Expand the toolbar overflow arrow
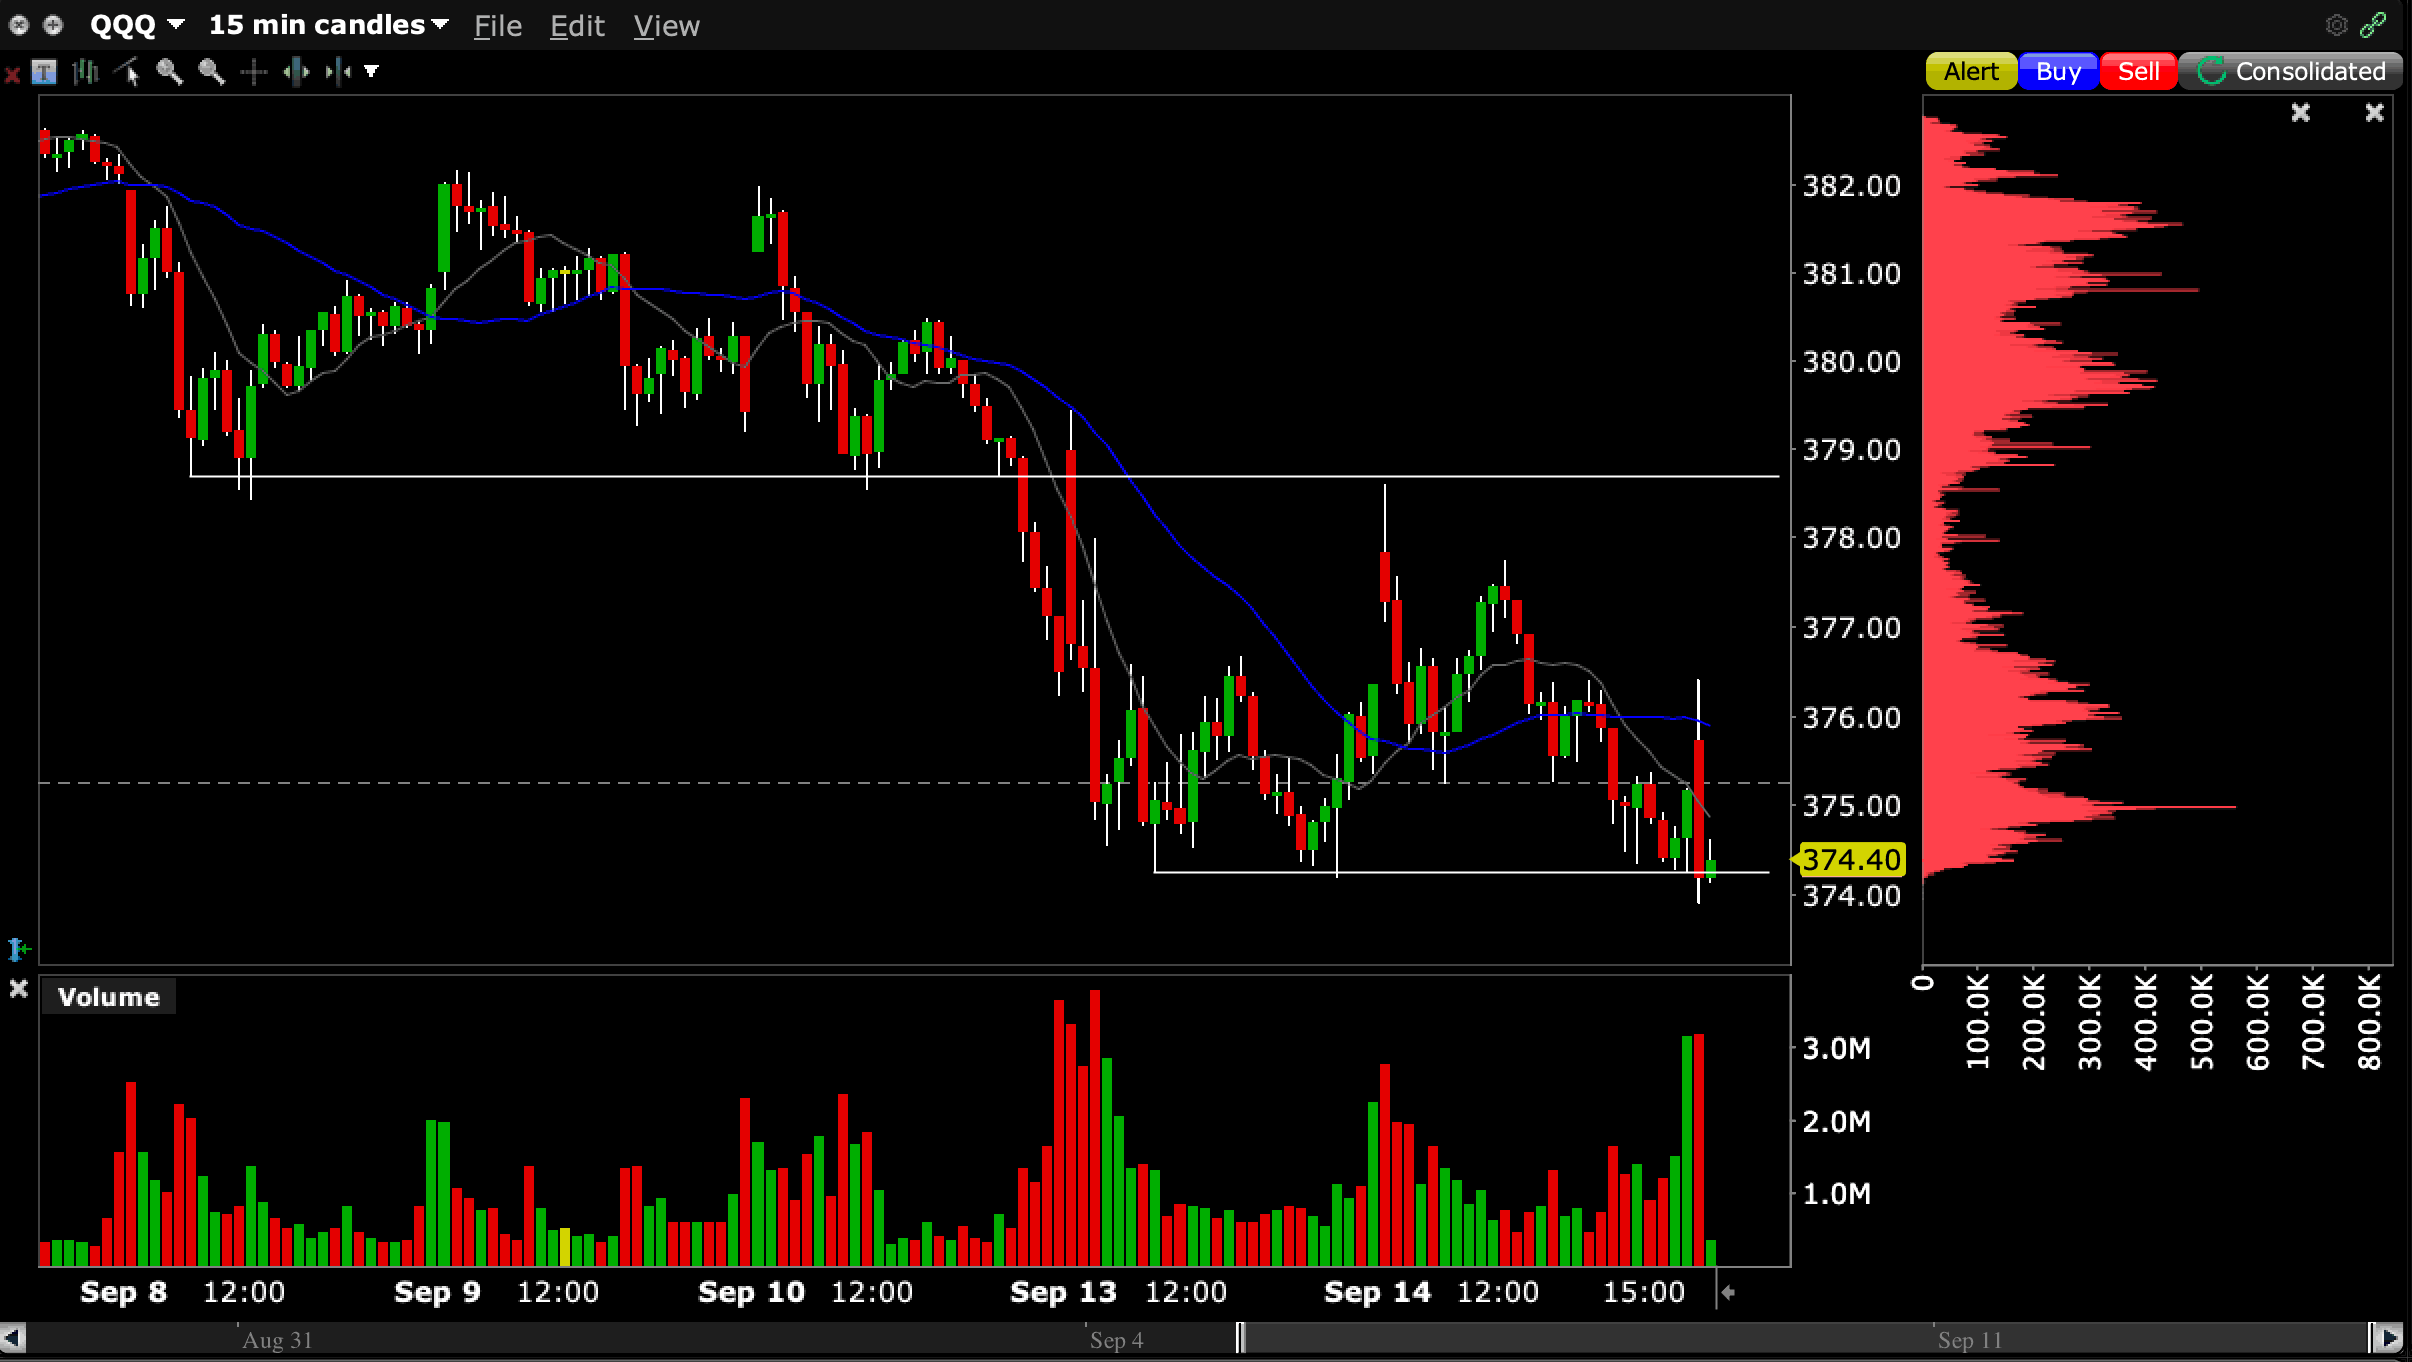 click(372, 72)
